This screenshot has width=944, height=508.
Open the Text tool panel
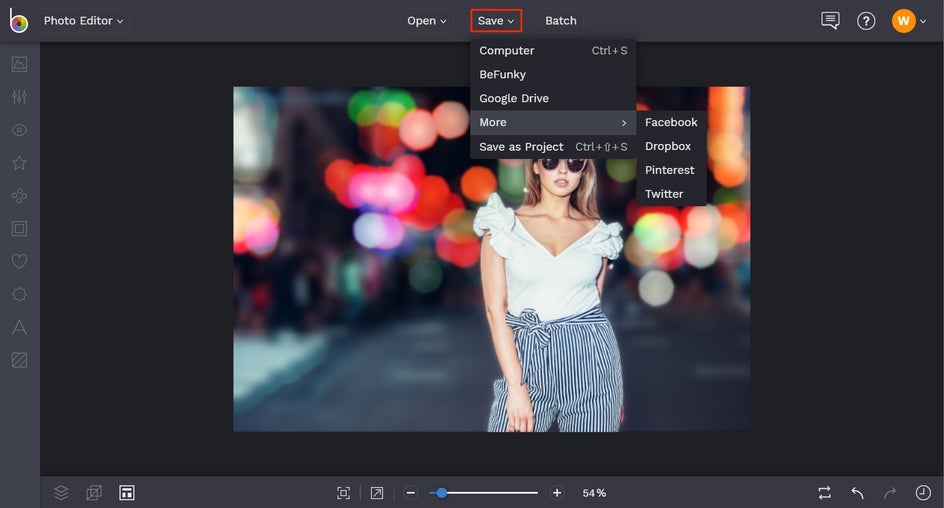pyautogui.click(x=19, y=327)
